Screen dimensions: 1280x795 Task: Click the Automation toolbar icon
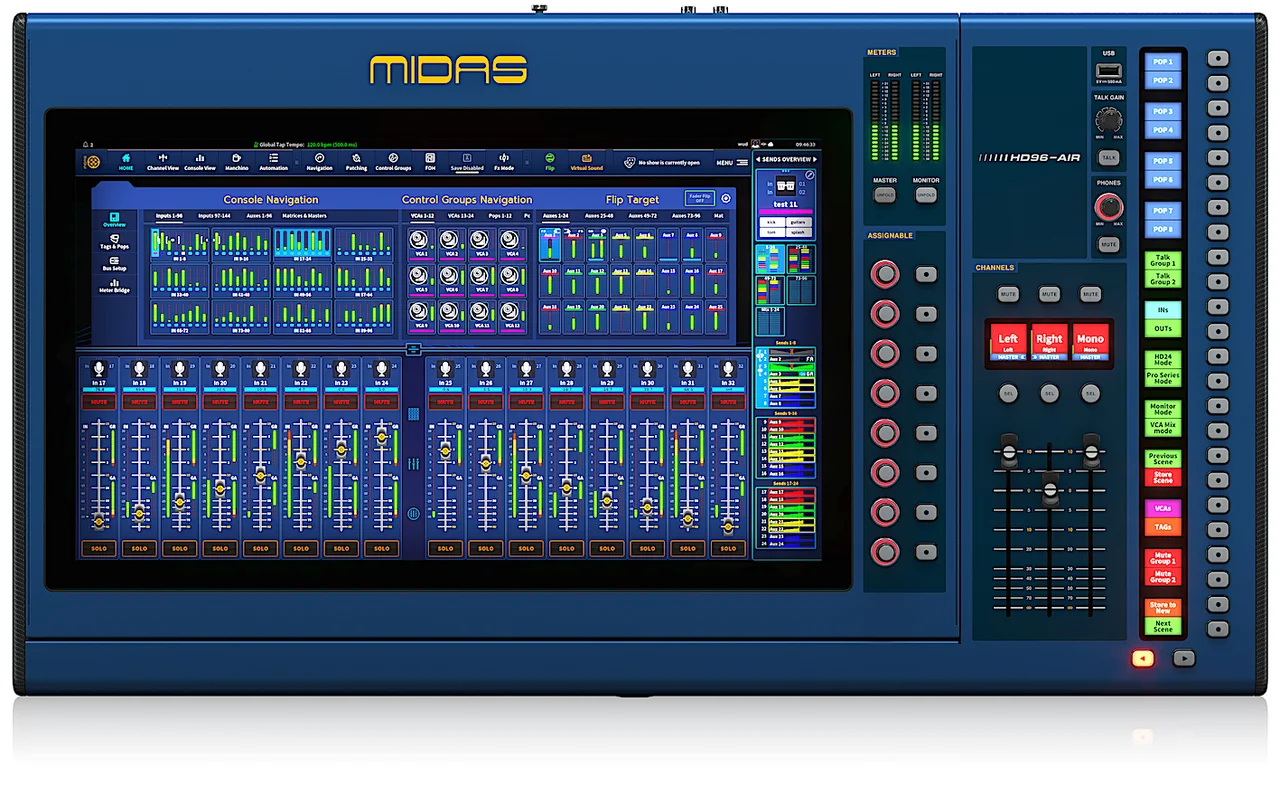point(273,161)
